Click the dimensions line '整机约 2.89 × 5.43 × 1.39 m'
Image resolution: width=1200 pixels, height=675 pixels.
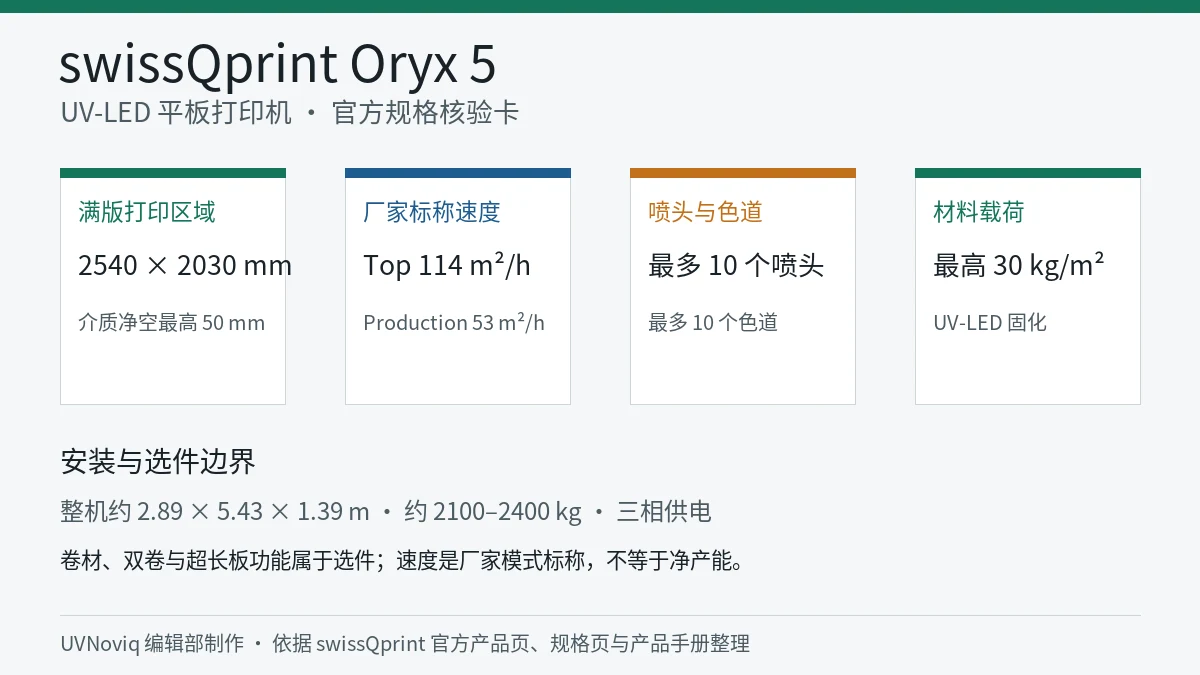215,512
